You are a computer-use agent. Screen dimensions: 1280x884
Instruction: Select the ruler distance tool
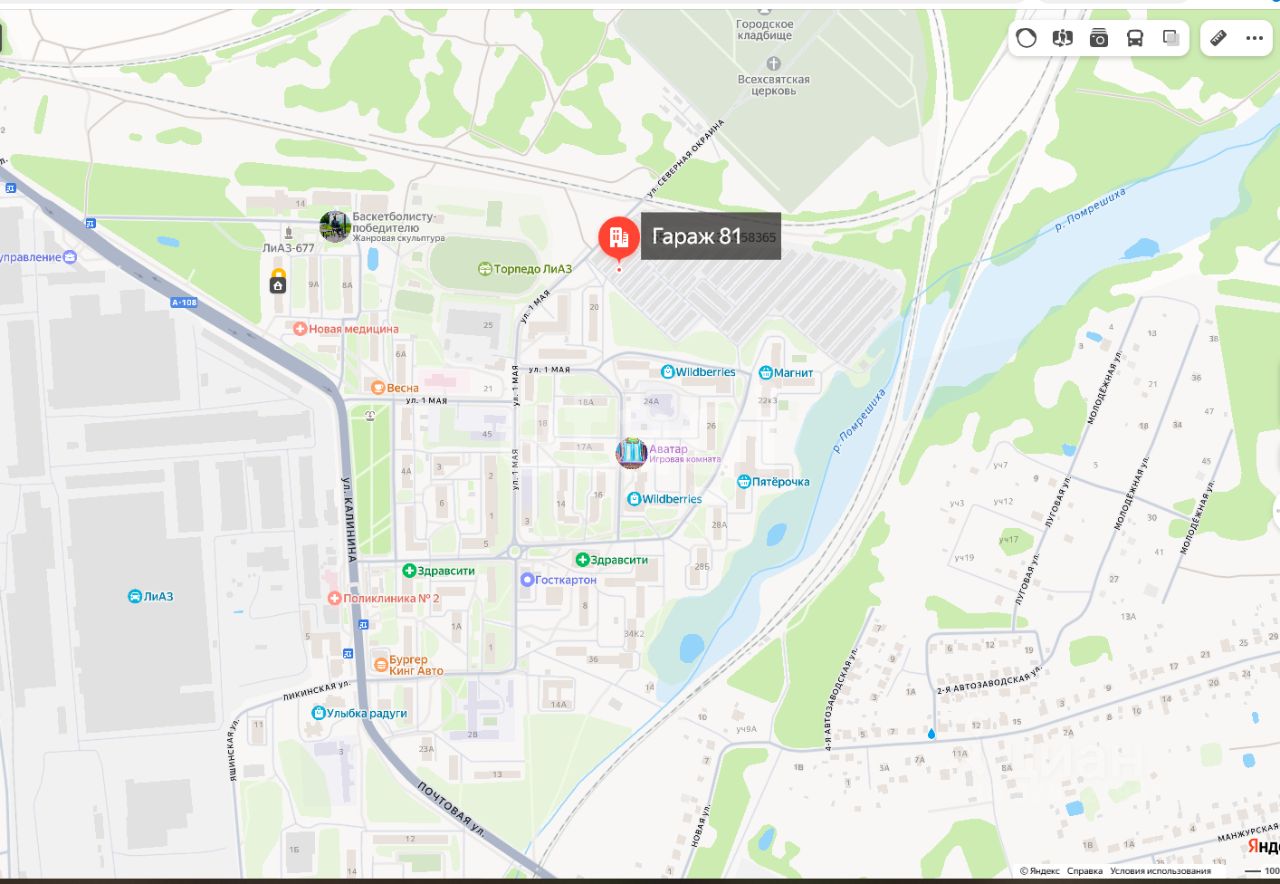[1218, 38]
